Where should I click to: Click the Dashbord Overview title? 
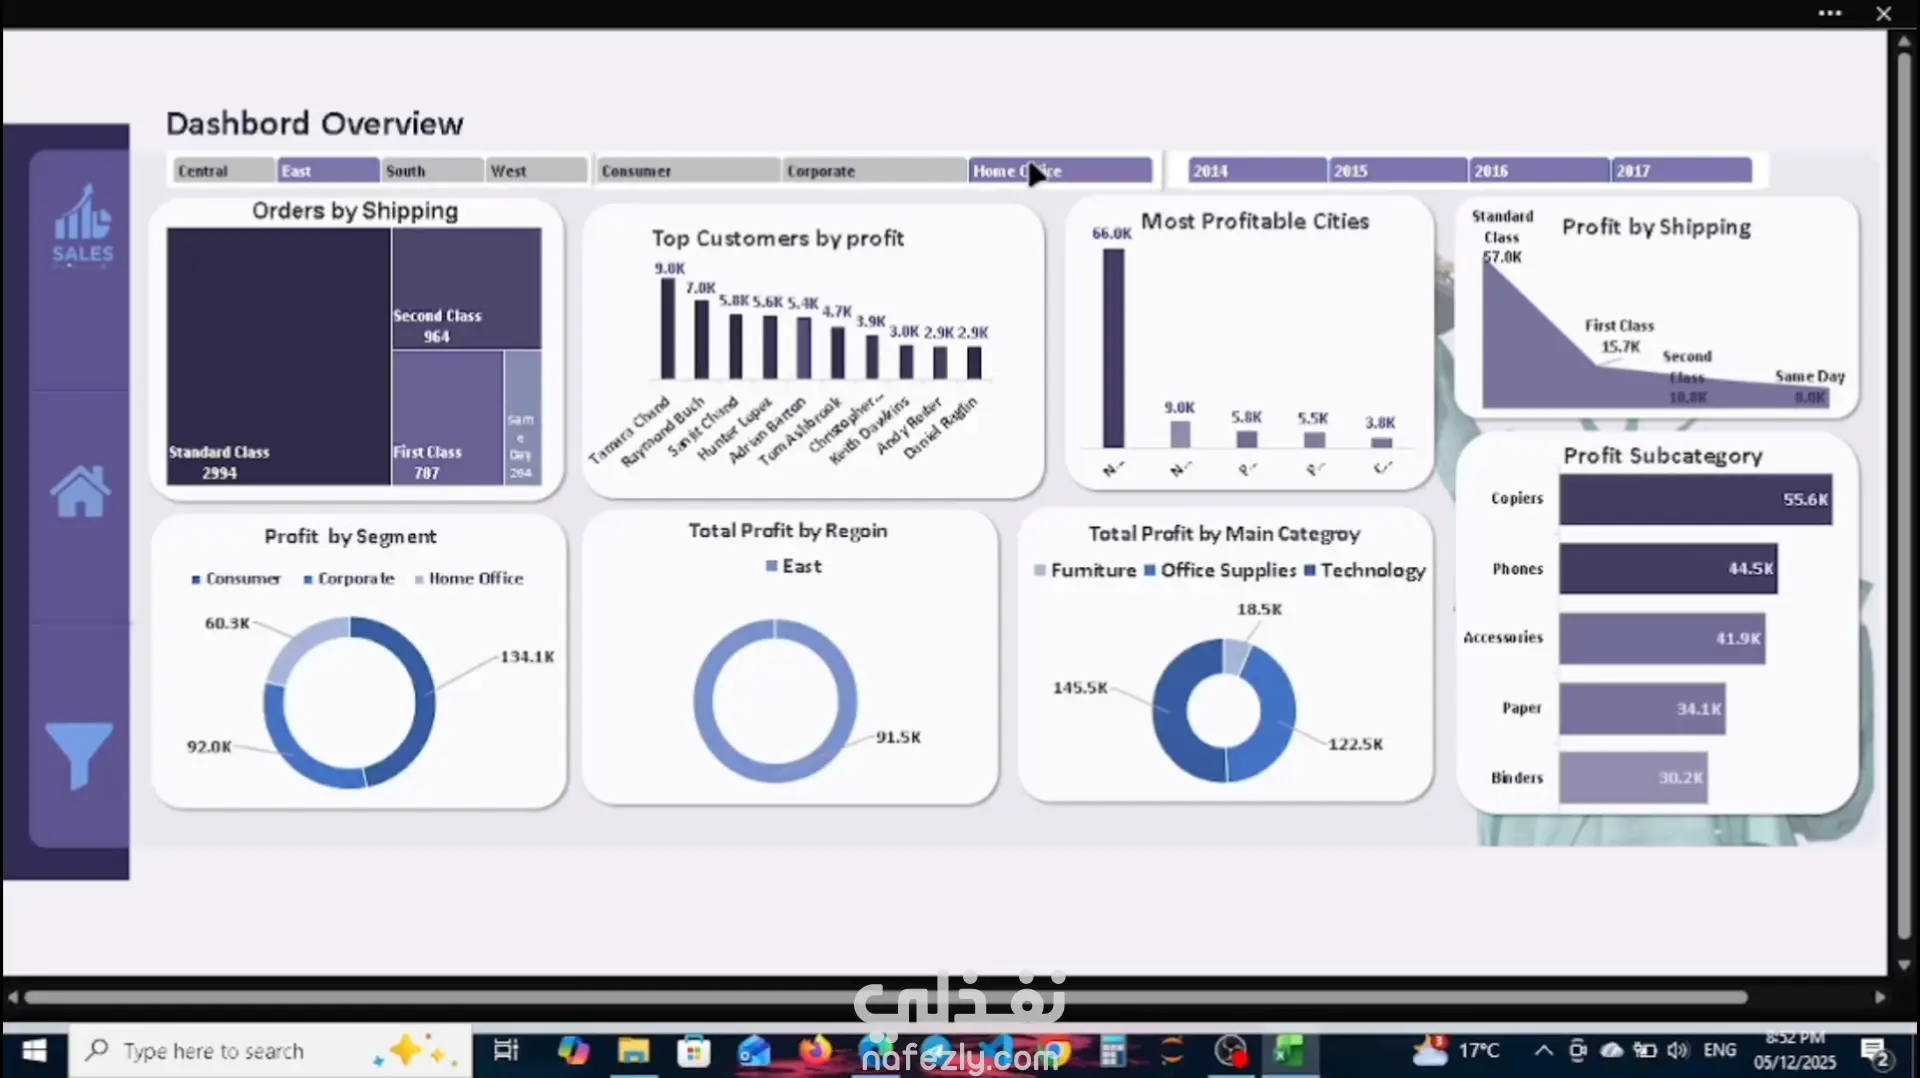click(x=315, y=123)
